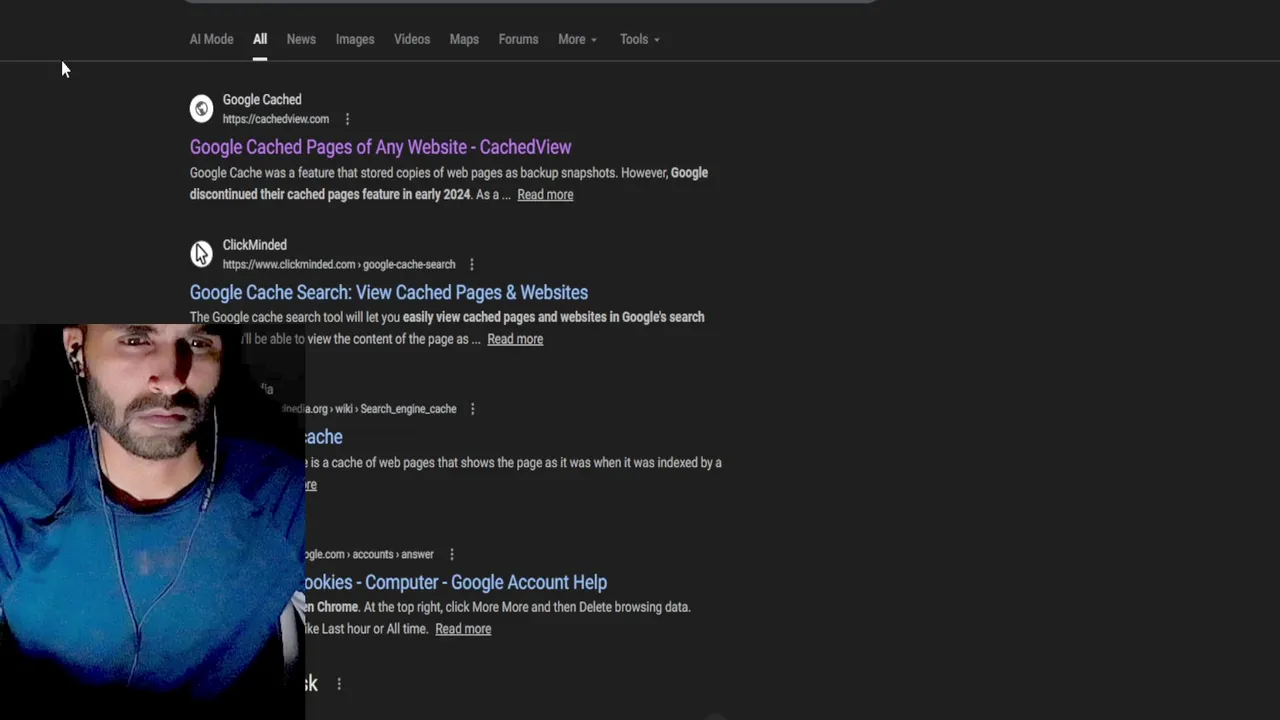Click the ClickMinded cursor favicon
Image resolution: width=1280 pixels, height=720 pixels.
point(202,253)
